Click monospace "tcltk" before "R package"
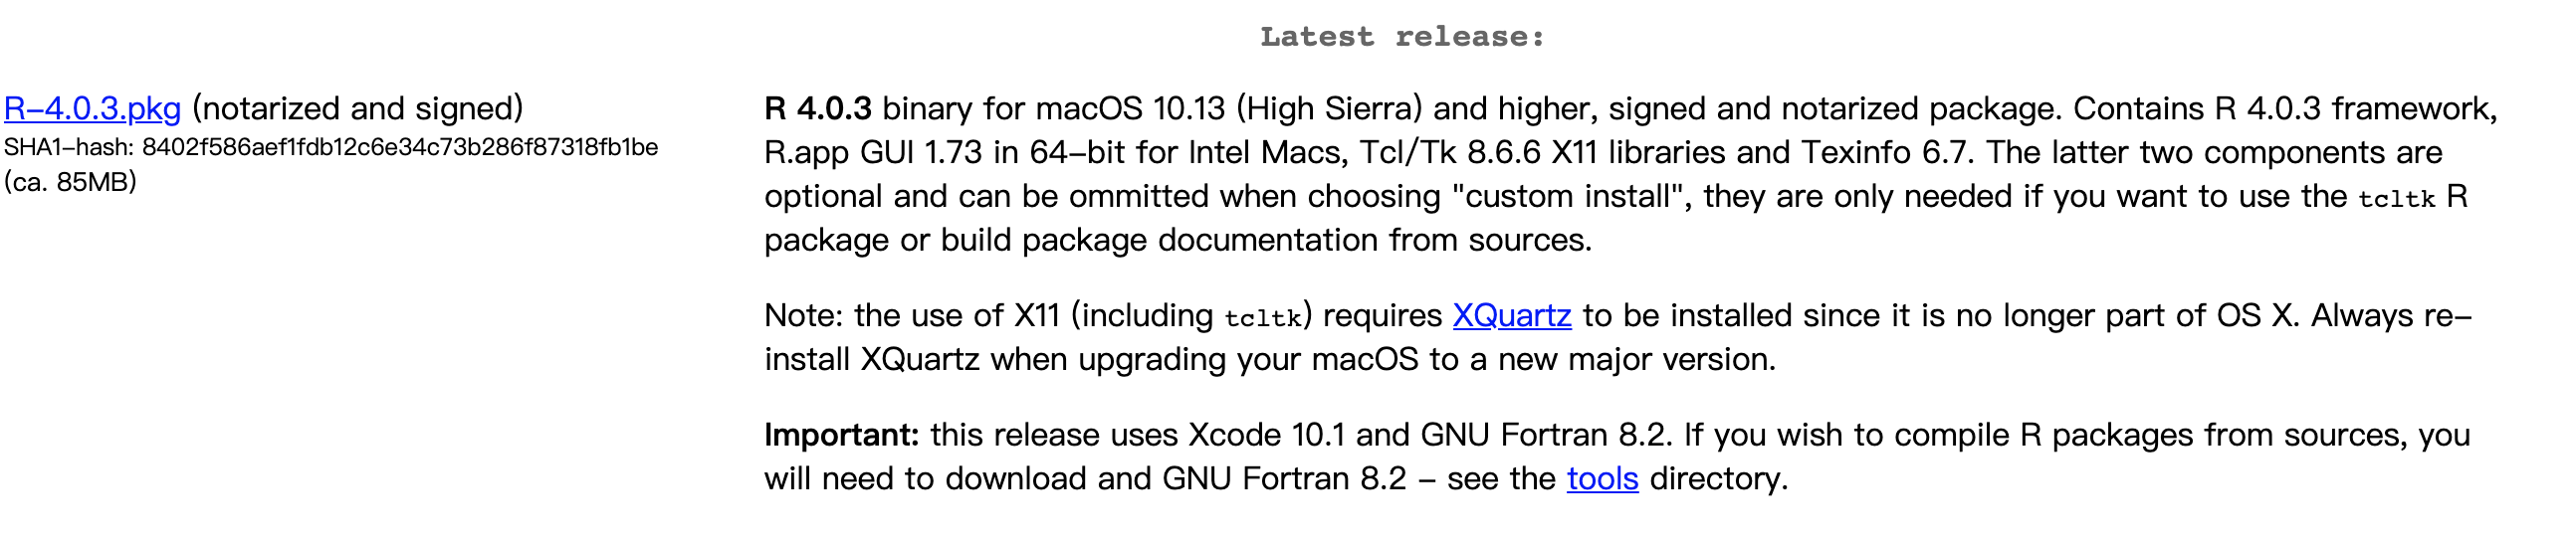The height and width of the screenshot is (547, 2576). pyautogui.click(x=2396, y=198)
